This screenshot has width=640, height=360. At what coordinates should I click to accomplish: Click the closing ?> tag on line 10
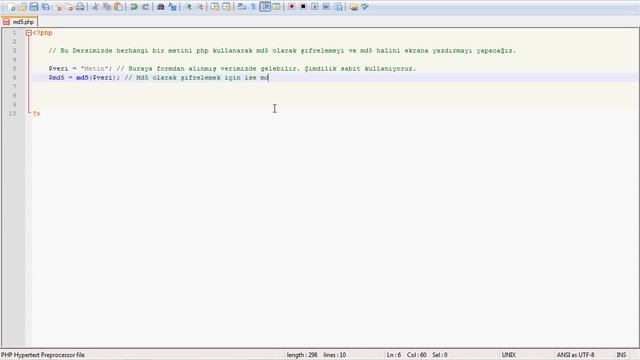click(x=37, y=114)
